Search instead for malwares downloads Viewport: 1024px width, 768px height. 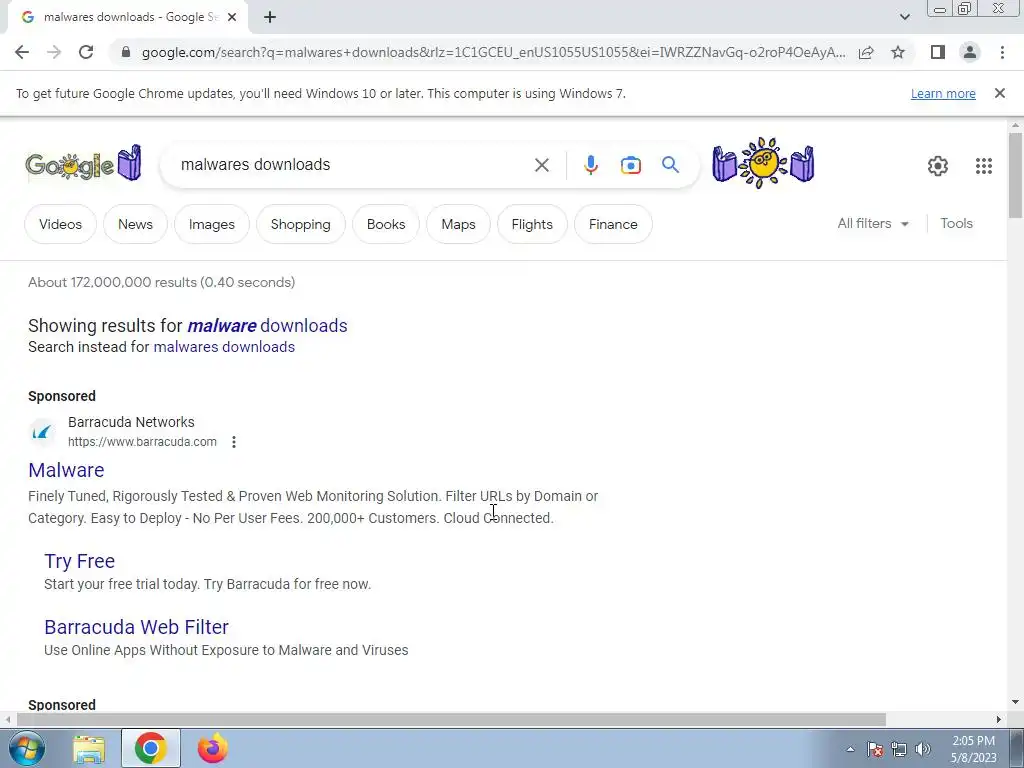224,347
